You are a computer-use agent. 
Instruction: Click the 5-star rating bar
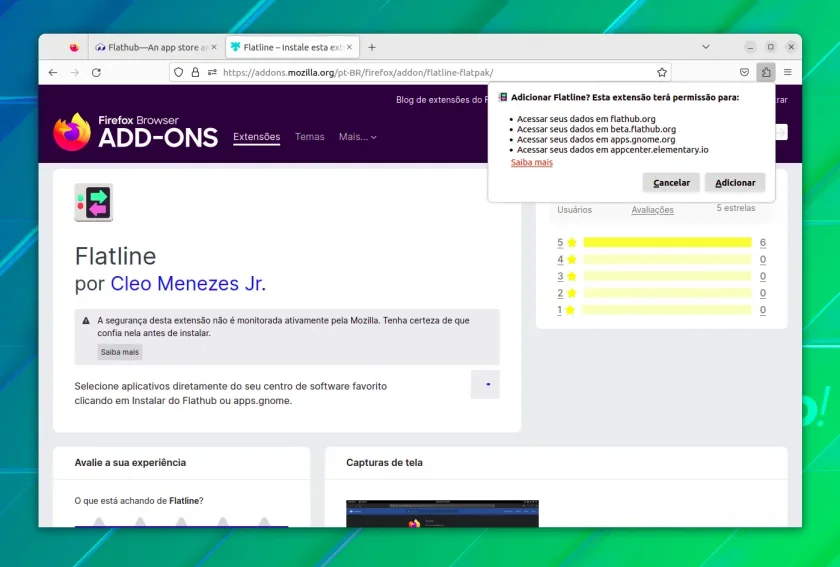pyautogui.click(x=668, y=243)
